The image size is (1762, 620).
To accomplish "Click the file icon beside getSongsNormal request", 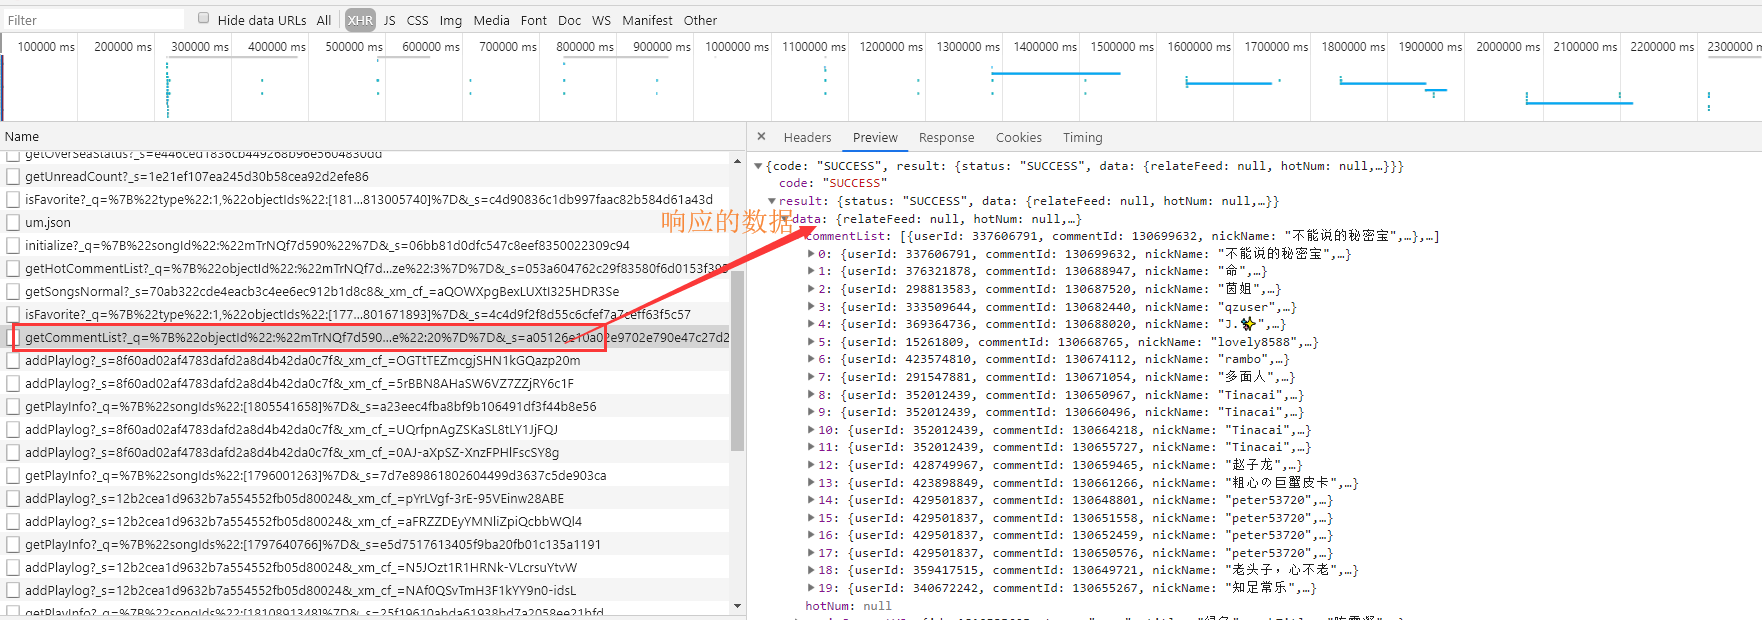I will click(x=13, y=291).
